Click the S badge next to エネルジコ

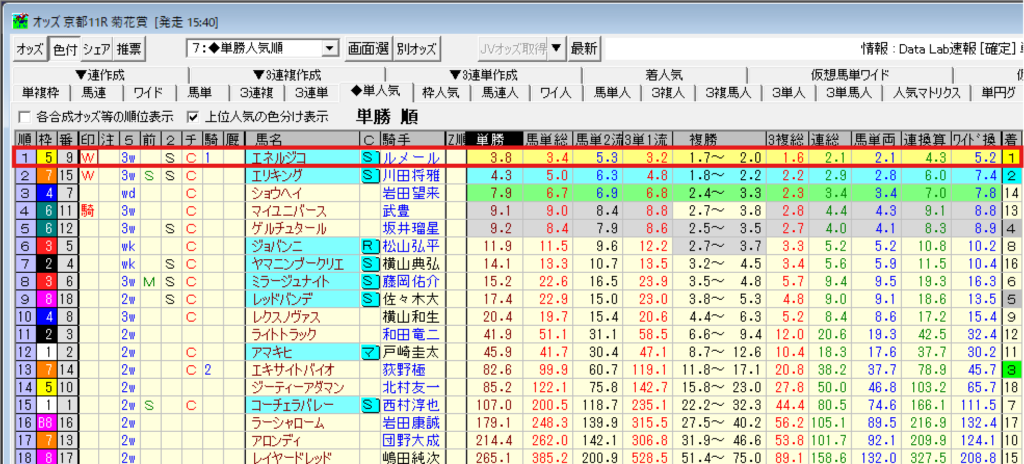pyautogui.click(x=368, y=157)
